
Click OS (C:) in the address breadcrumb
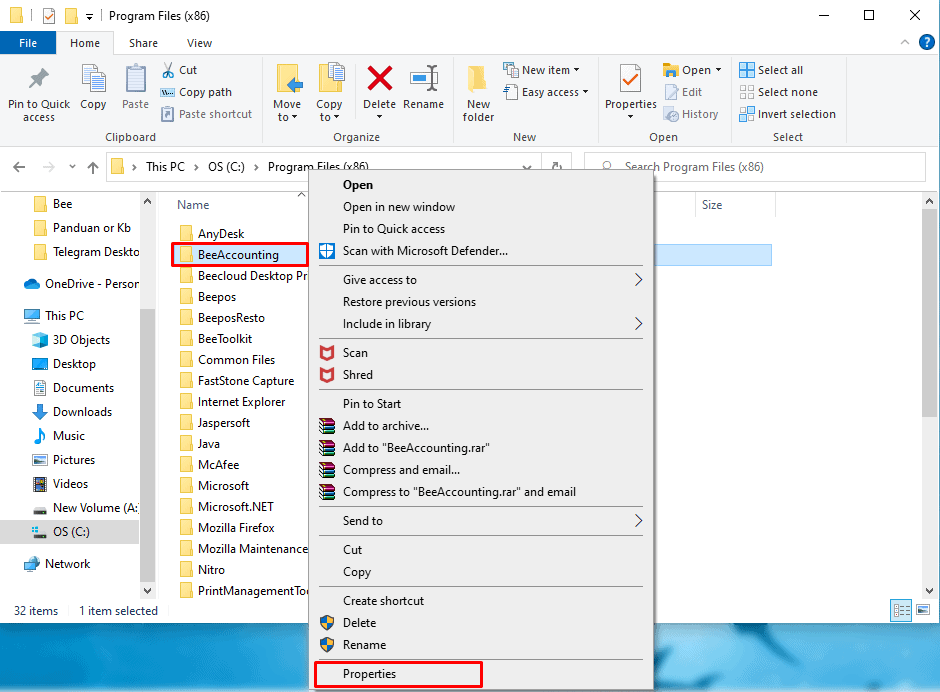coord(226,167)
